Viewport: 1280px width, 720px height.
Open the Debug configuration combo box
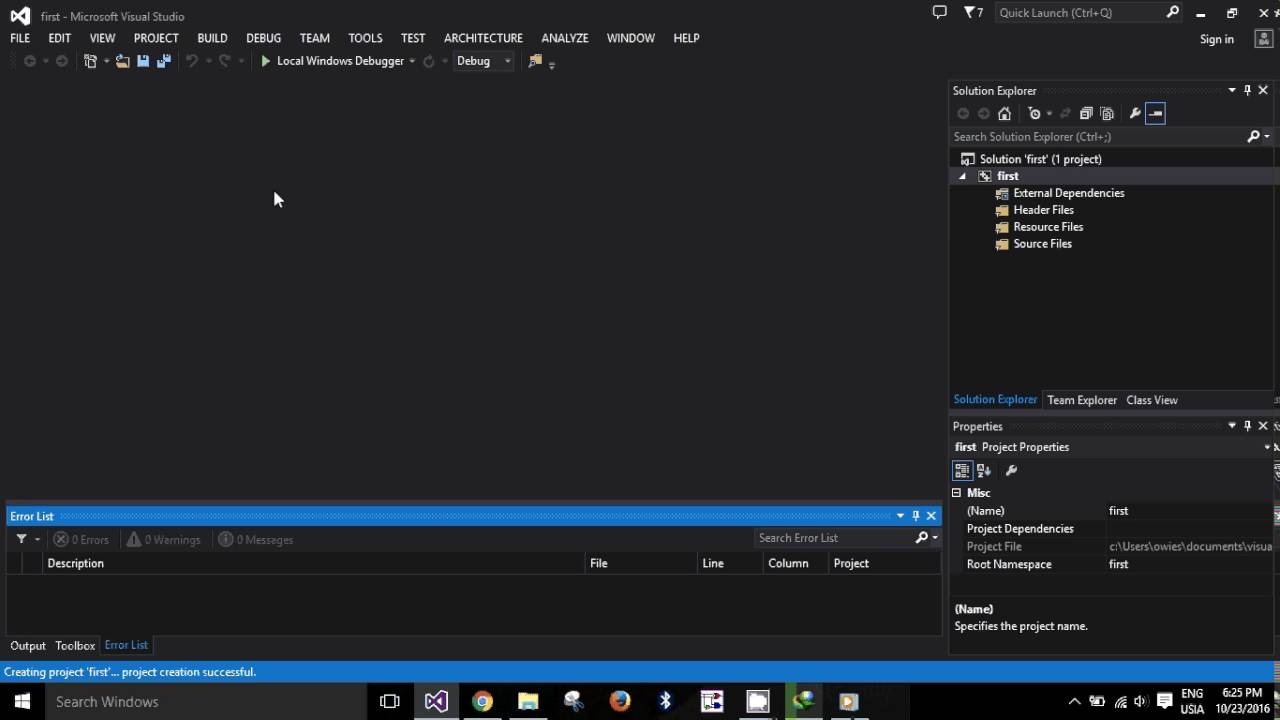pyautogui.click(x=483, y=61)
